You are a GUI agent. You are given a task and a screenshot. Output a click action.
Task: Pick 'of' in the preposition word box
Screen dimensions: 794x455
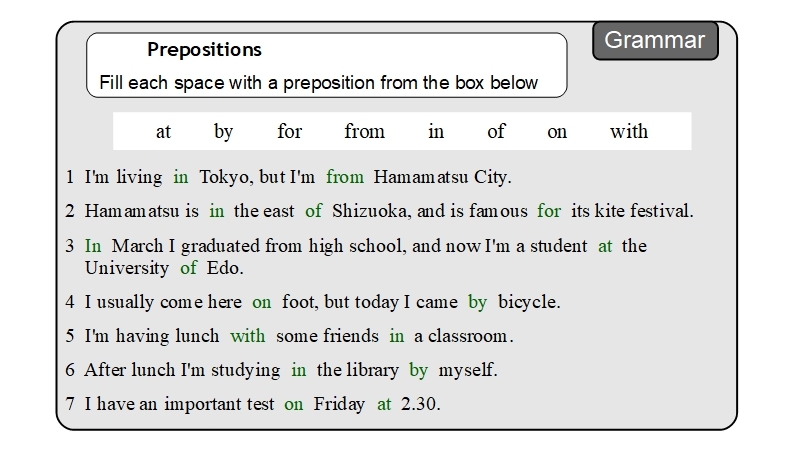(496, 131)
